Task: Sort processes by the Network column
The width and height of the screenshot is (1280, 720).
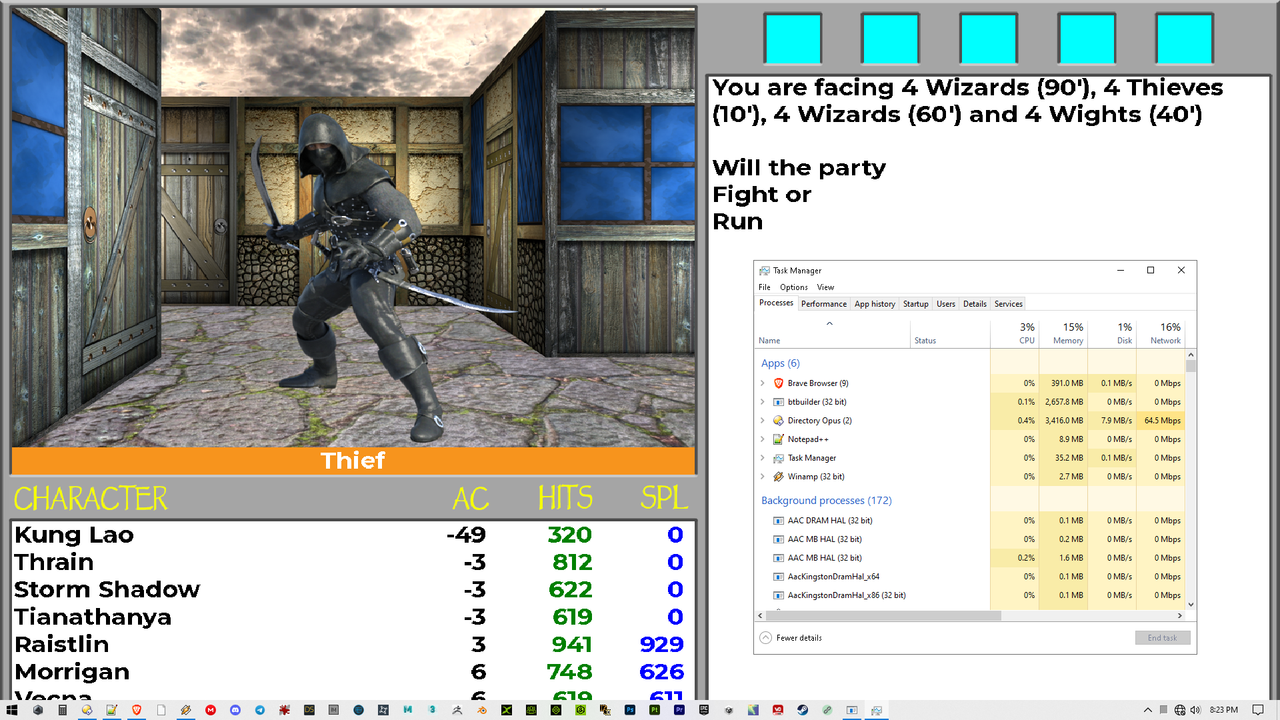Action: pos(1160,334)
